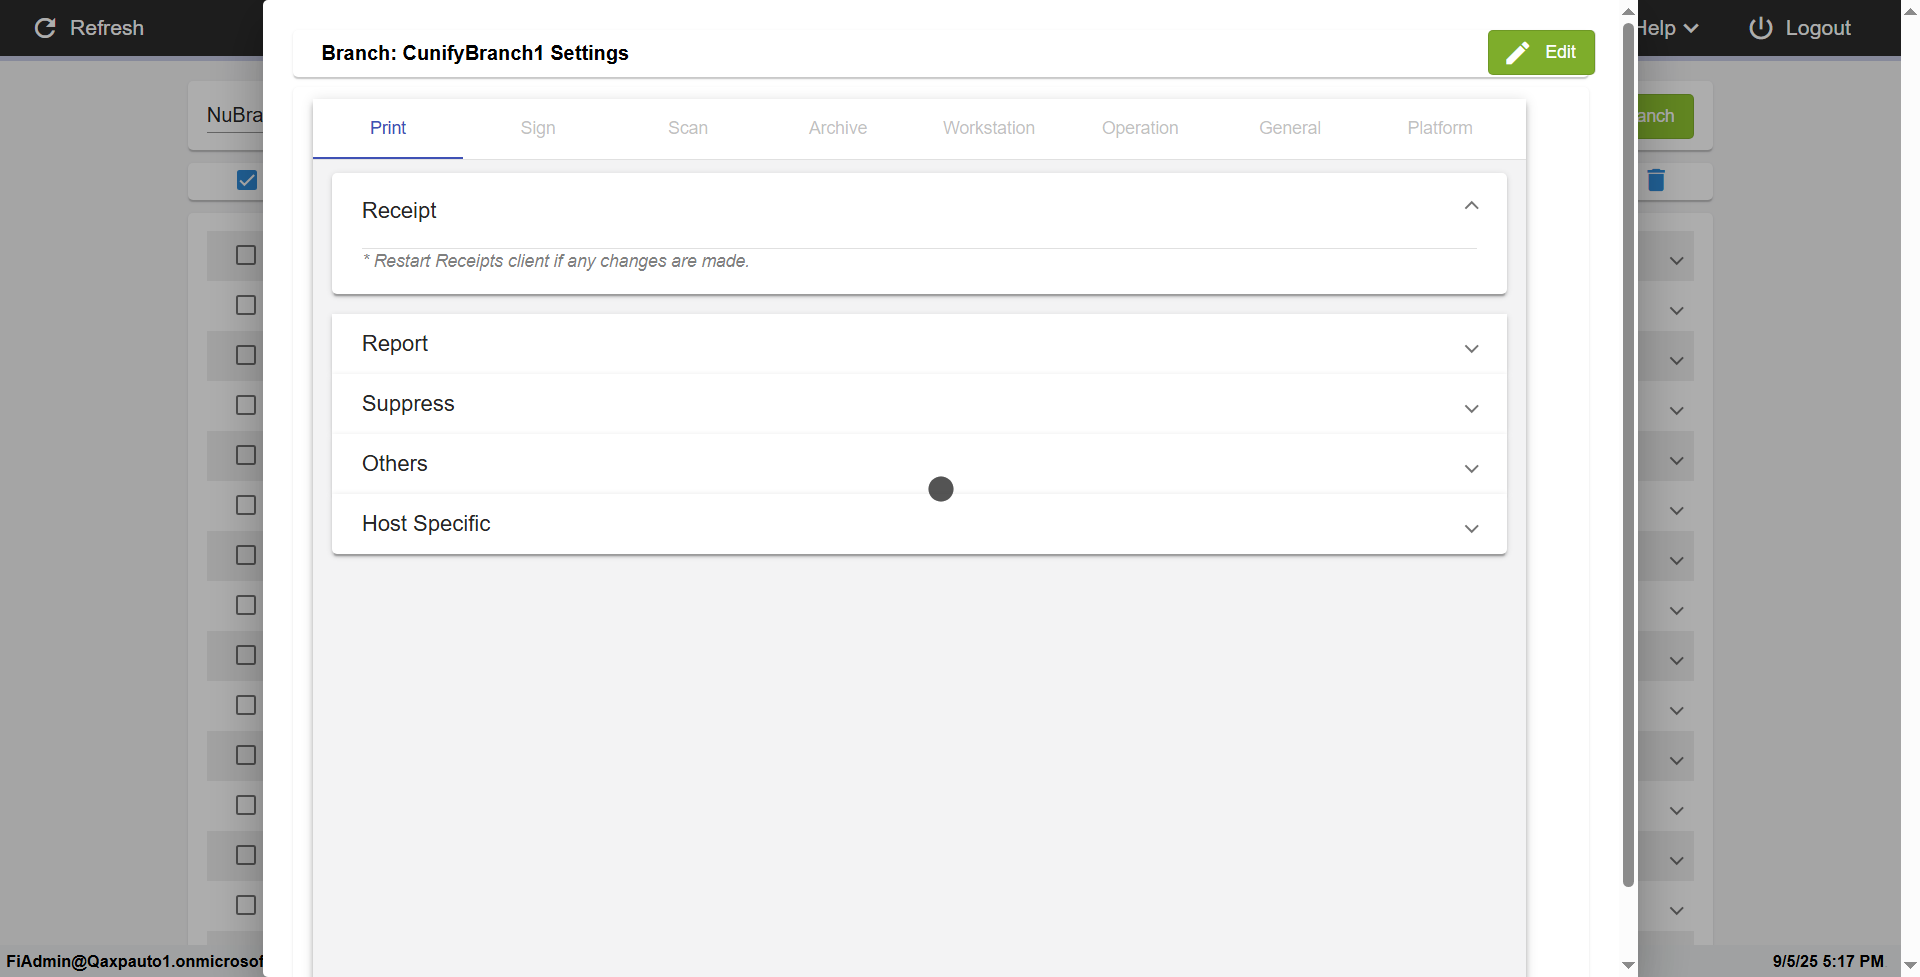Click the scrollbar up arrow of dialog
Screen dimensions: 1920x977
click(1628, 11)
